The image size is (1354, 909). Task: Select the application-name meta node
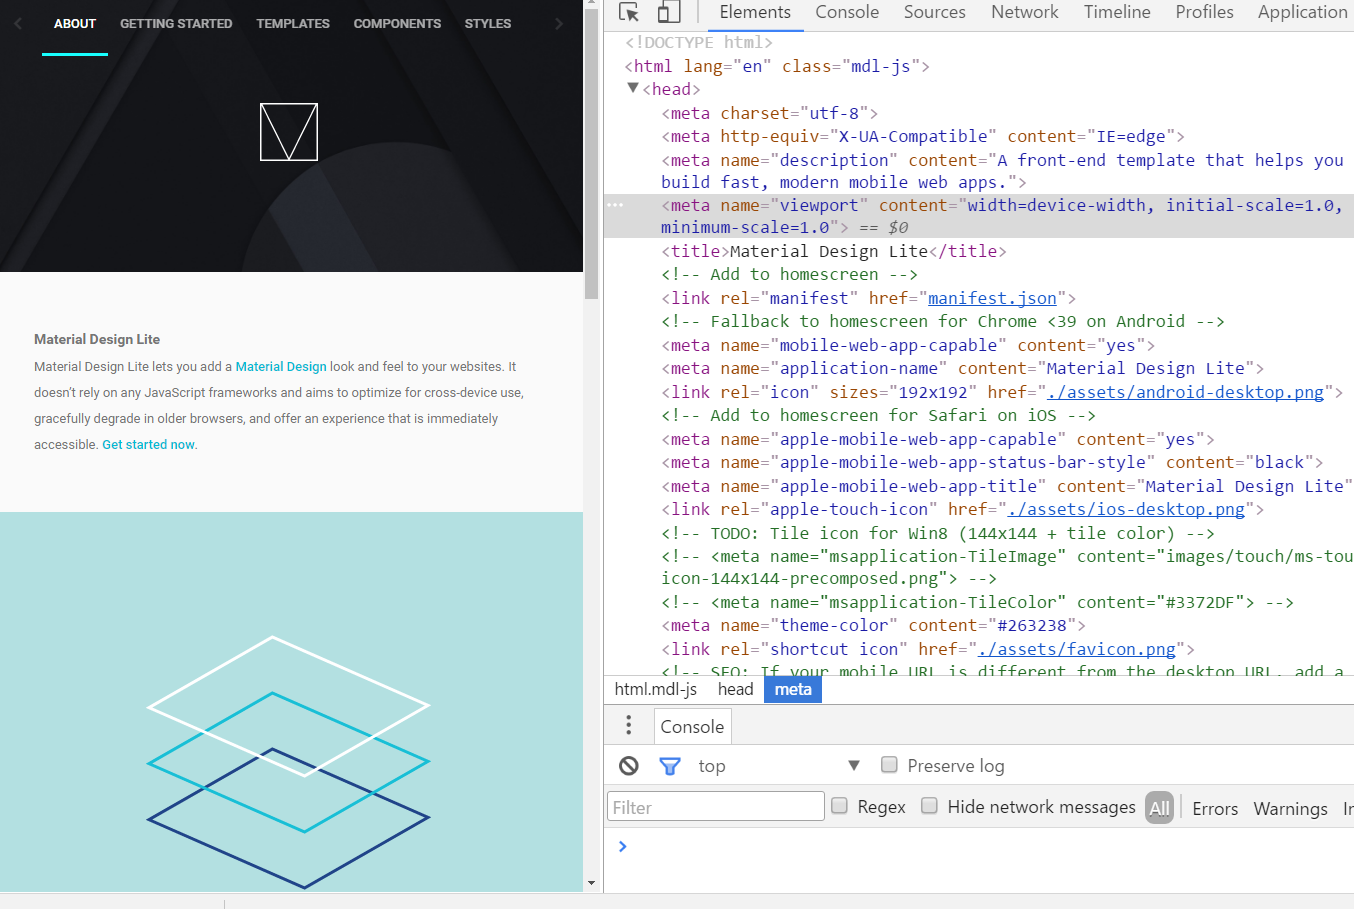click(962, 368)
